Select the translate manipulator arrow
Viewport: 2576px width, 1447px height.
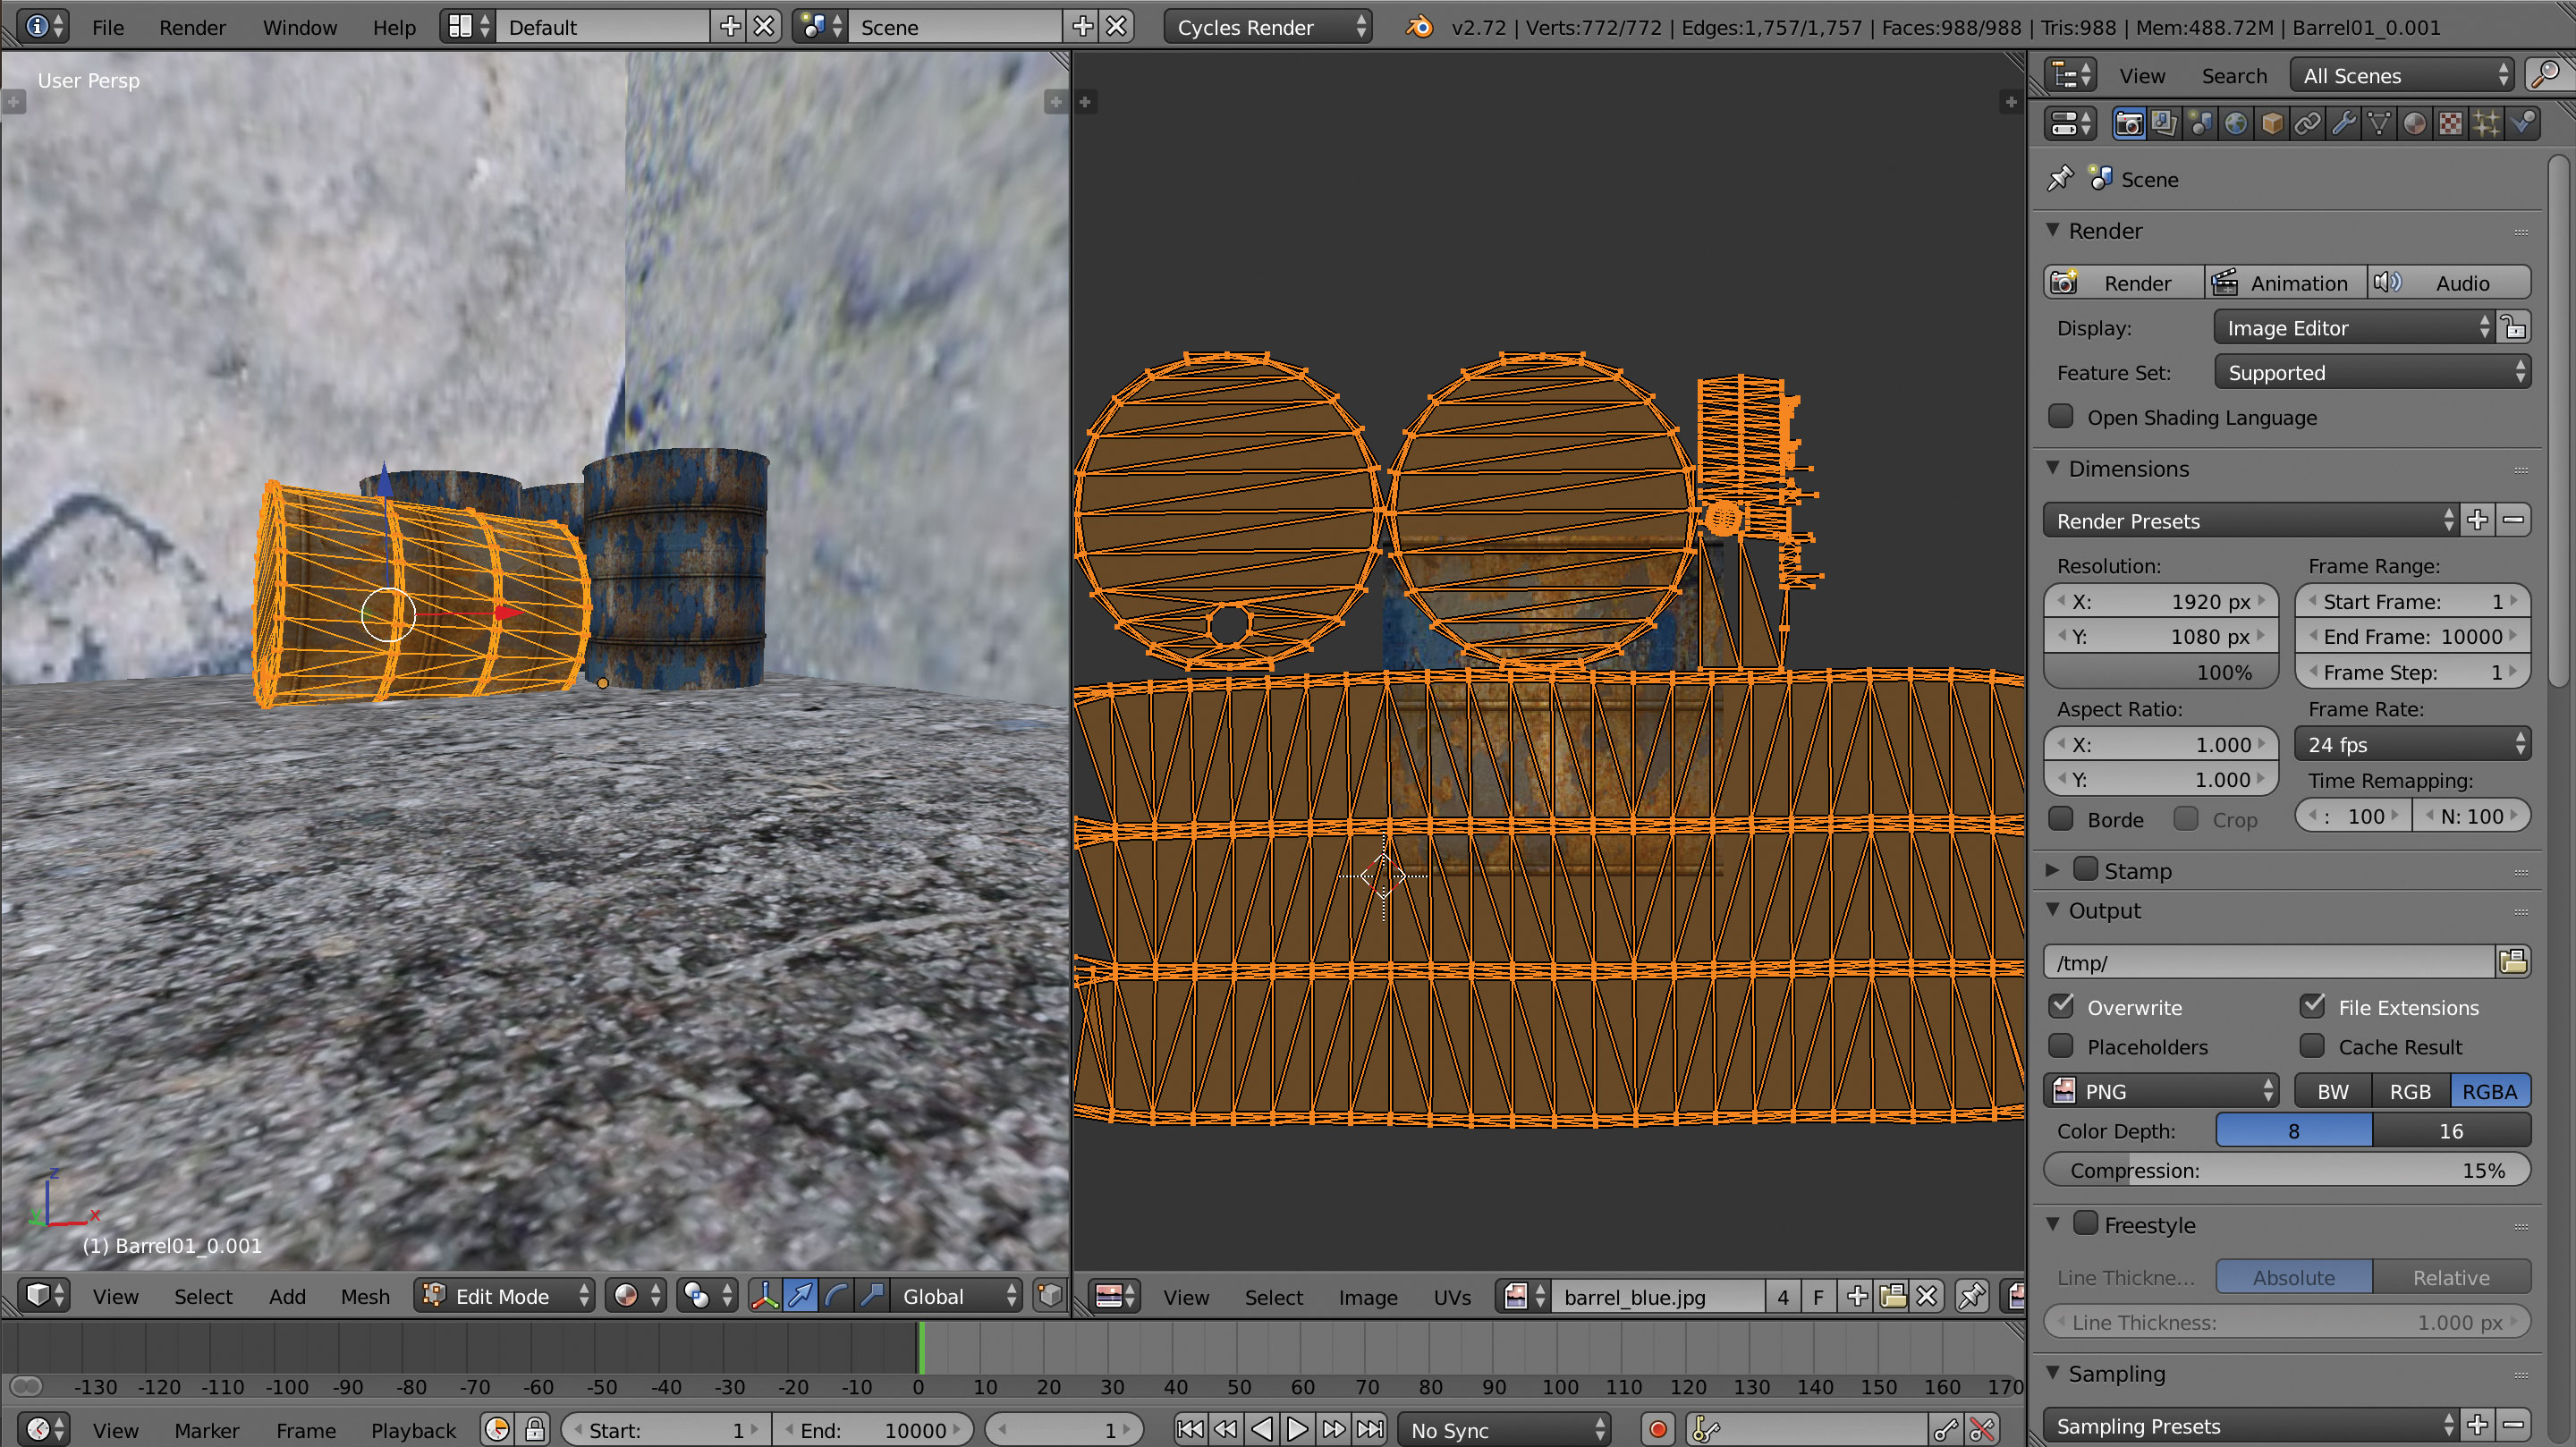[801, 1296]
